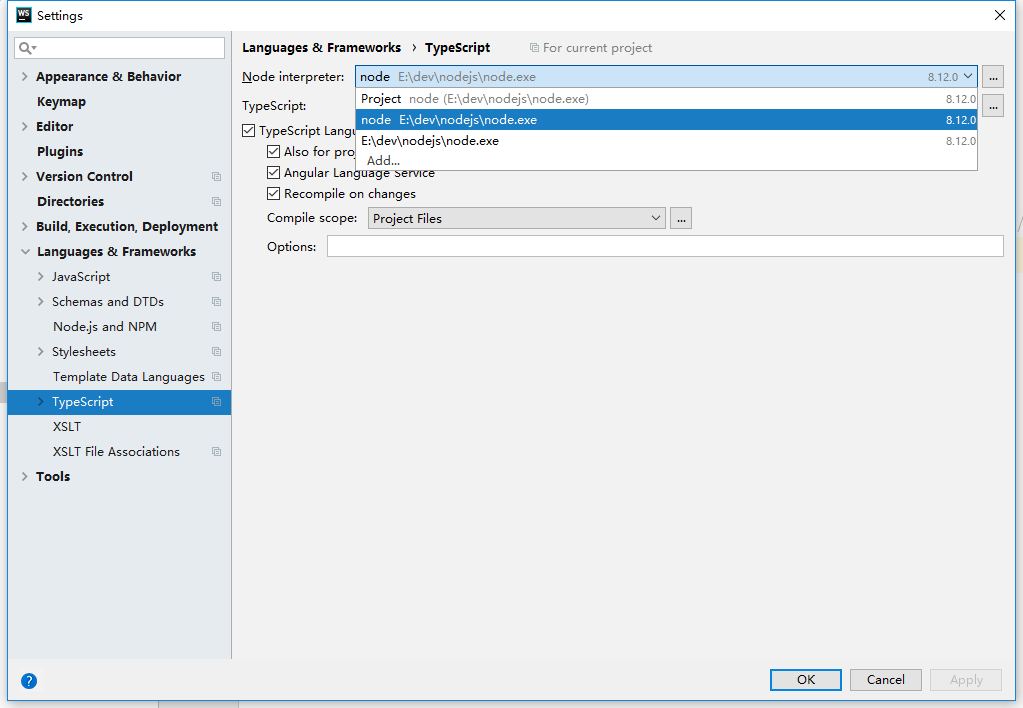Click project-level icon next to Version Control
Viewport: 1023px width, 708px height.
click(217, 177)
